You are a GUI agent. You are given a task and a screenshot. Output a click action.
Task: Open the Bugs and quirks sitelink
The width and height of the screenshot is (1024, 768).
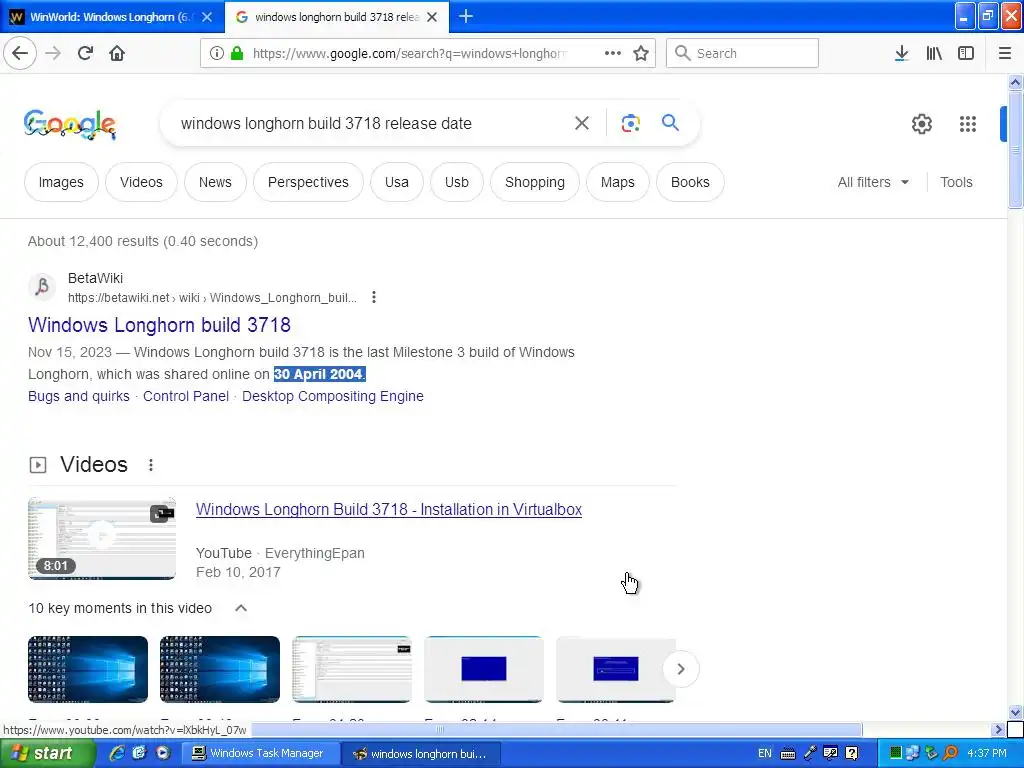(x=78, y=396)
